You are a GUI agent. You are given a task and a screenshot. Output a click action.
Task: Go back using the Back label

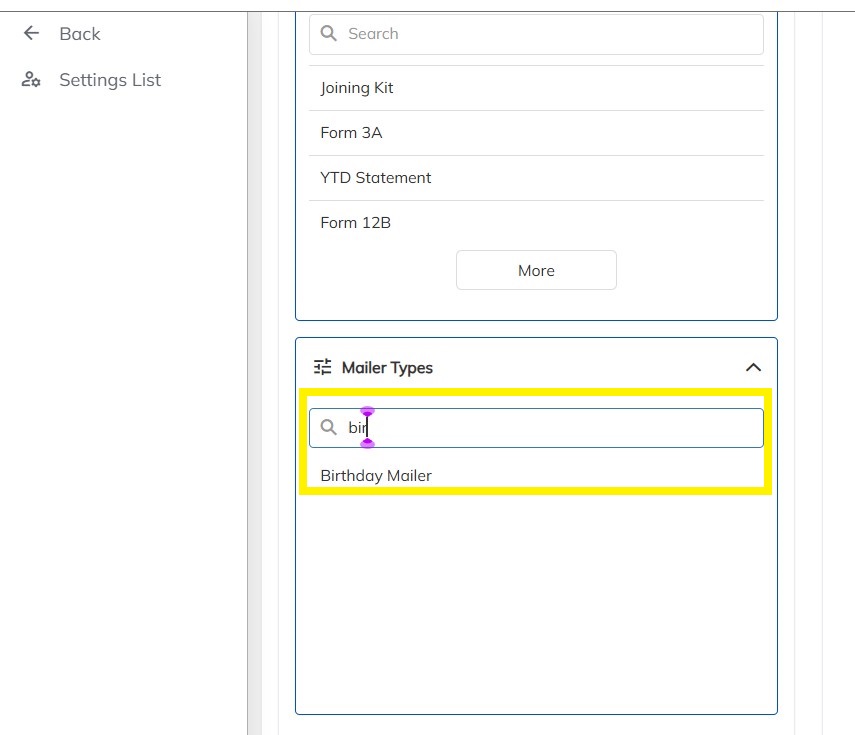[x=80, y=34]
